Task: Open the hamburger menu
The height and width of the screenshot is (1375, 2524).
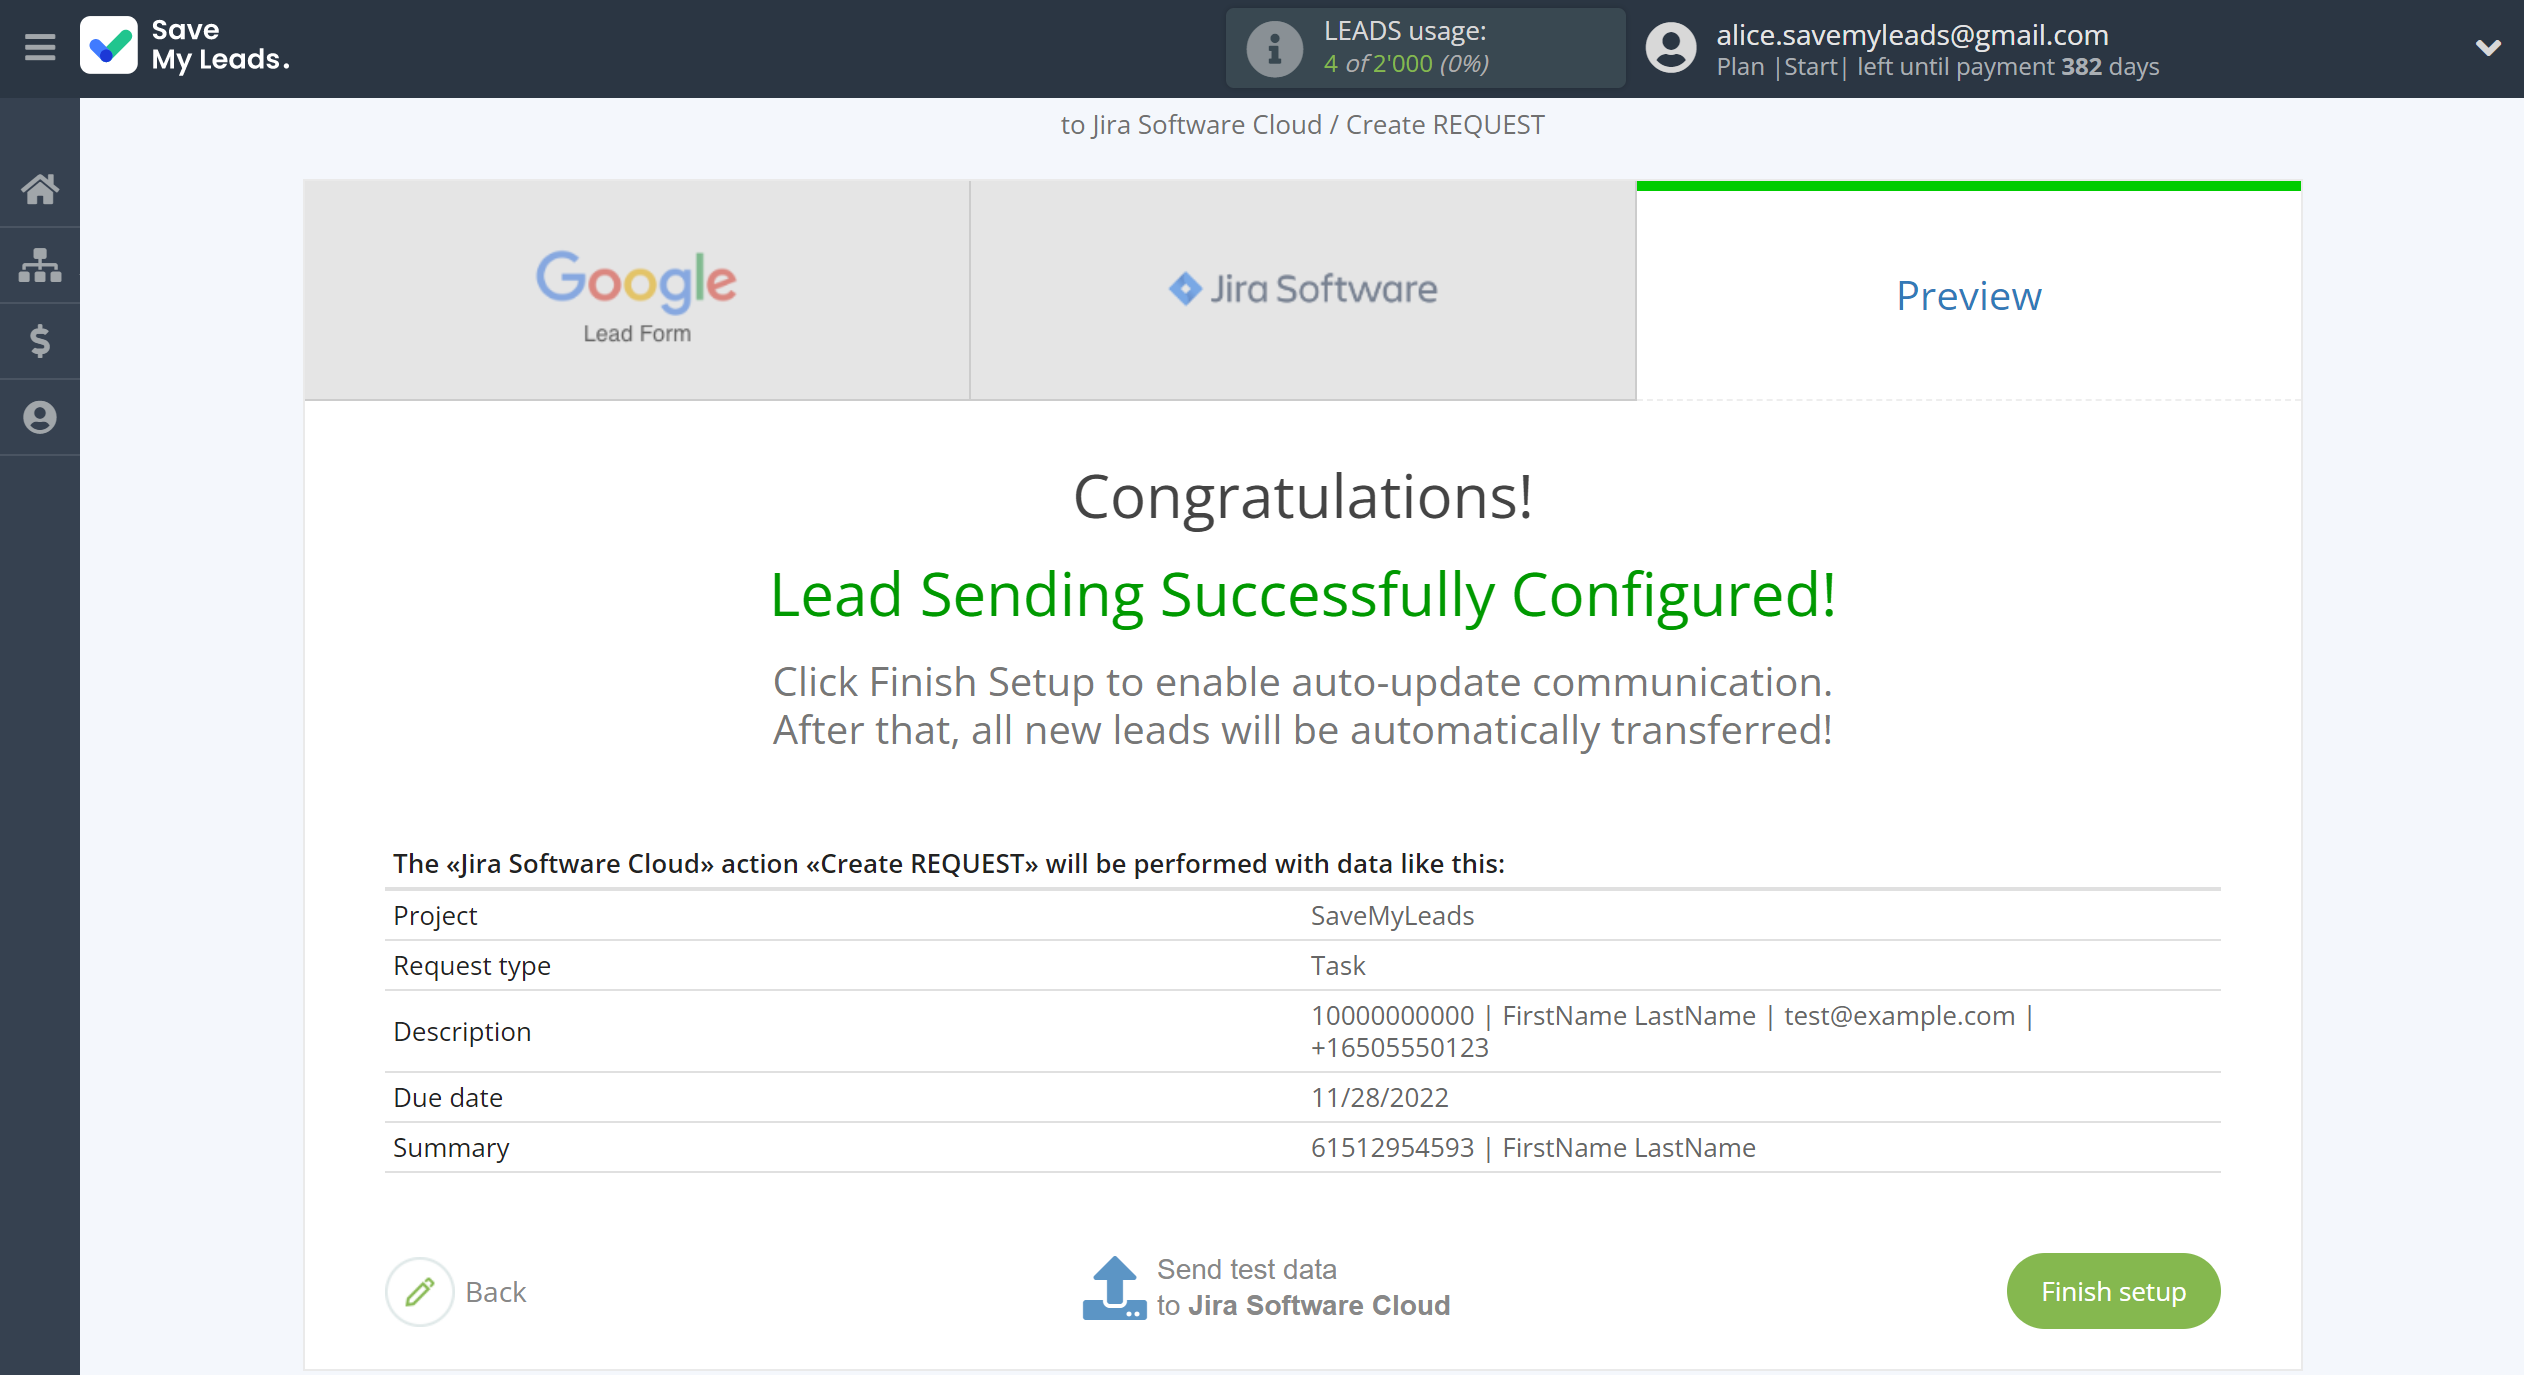Action: click(x=40, y=47)
